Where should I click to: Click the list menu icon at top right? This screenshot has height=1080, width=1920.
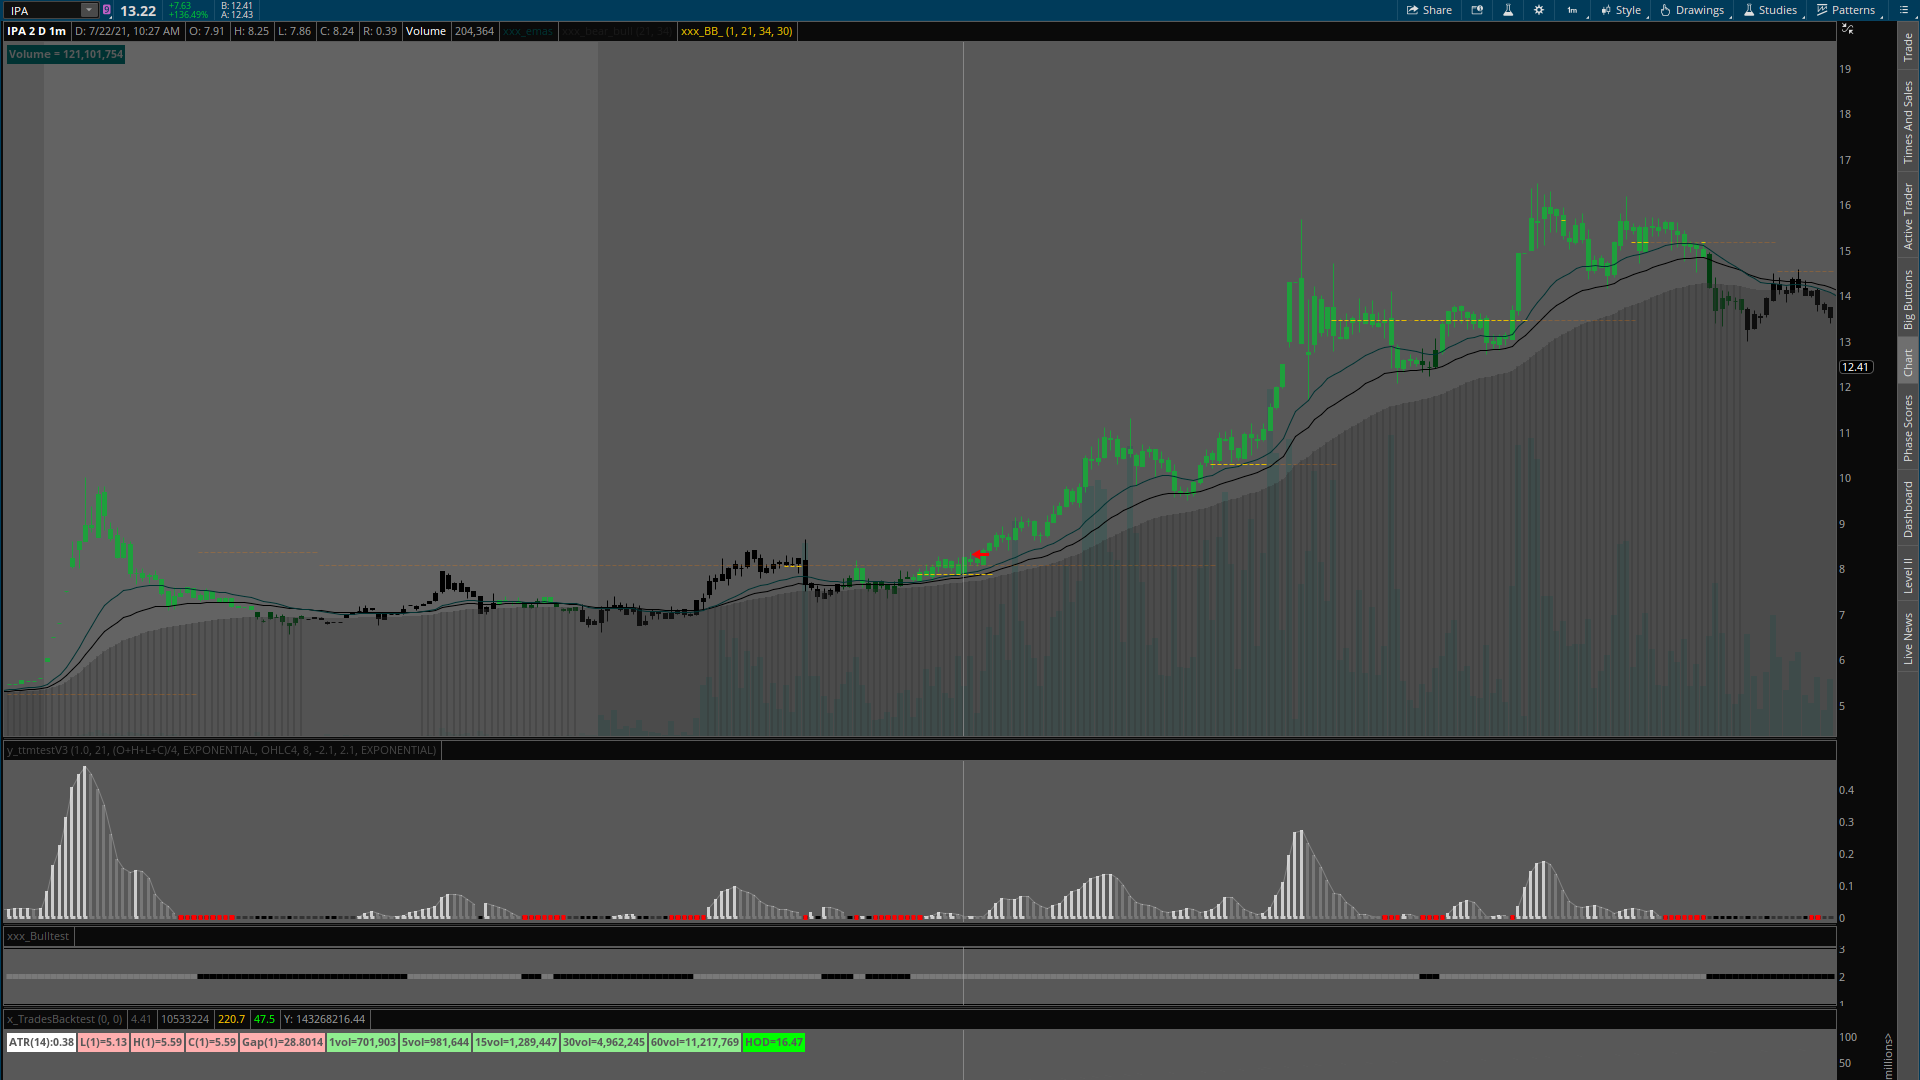[x=1902, y=10]
